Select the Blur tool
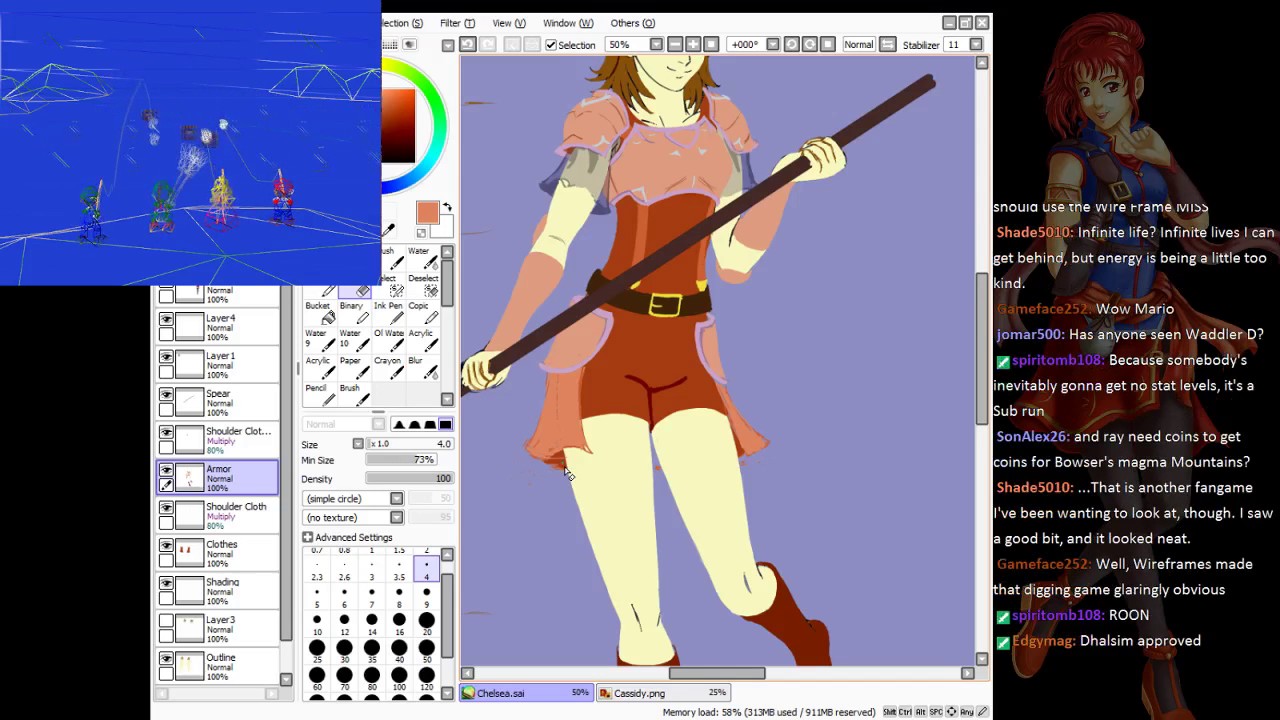 pos(422,367)
